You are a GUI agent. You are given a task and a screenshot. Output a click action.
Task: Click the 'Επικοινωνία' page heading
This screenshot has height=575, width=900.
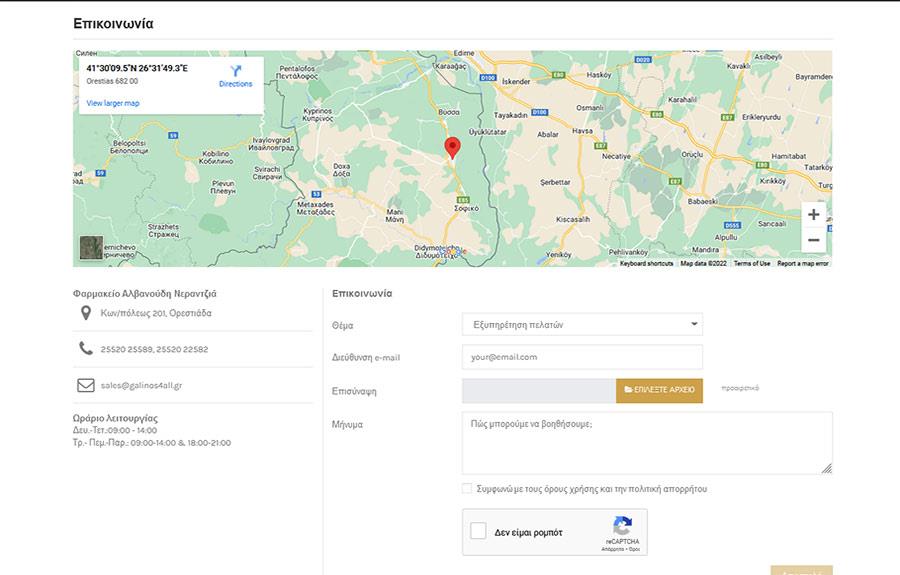113,24
